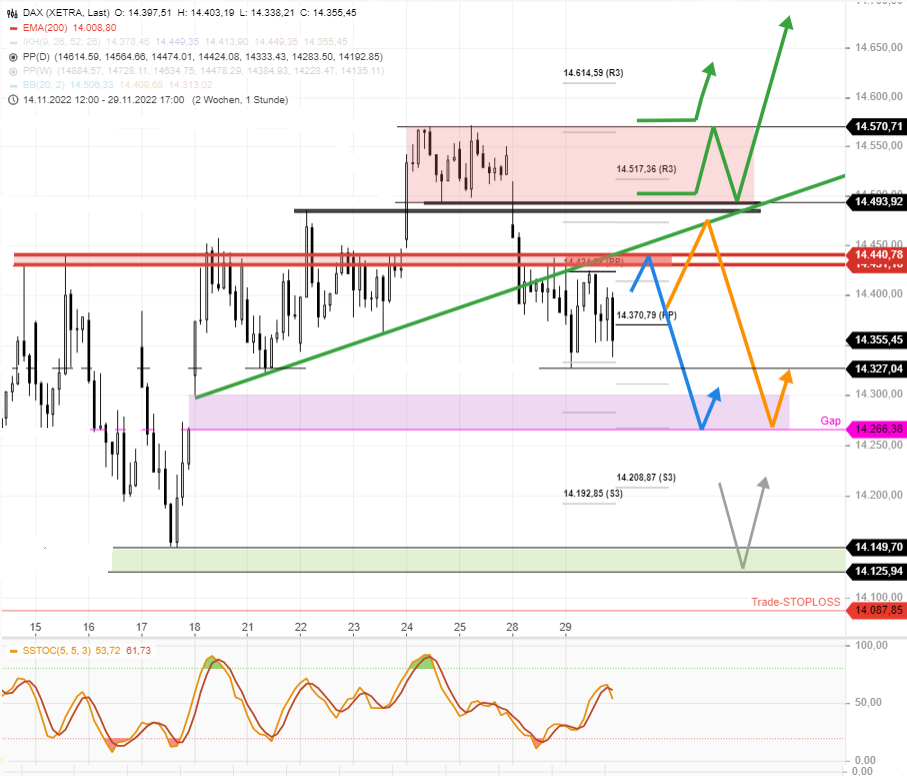Screen dimensions: 907x776
Task: Click the SSTOC(5, 5, 3) indicator label
Action: coord(52,650)
